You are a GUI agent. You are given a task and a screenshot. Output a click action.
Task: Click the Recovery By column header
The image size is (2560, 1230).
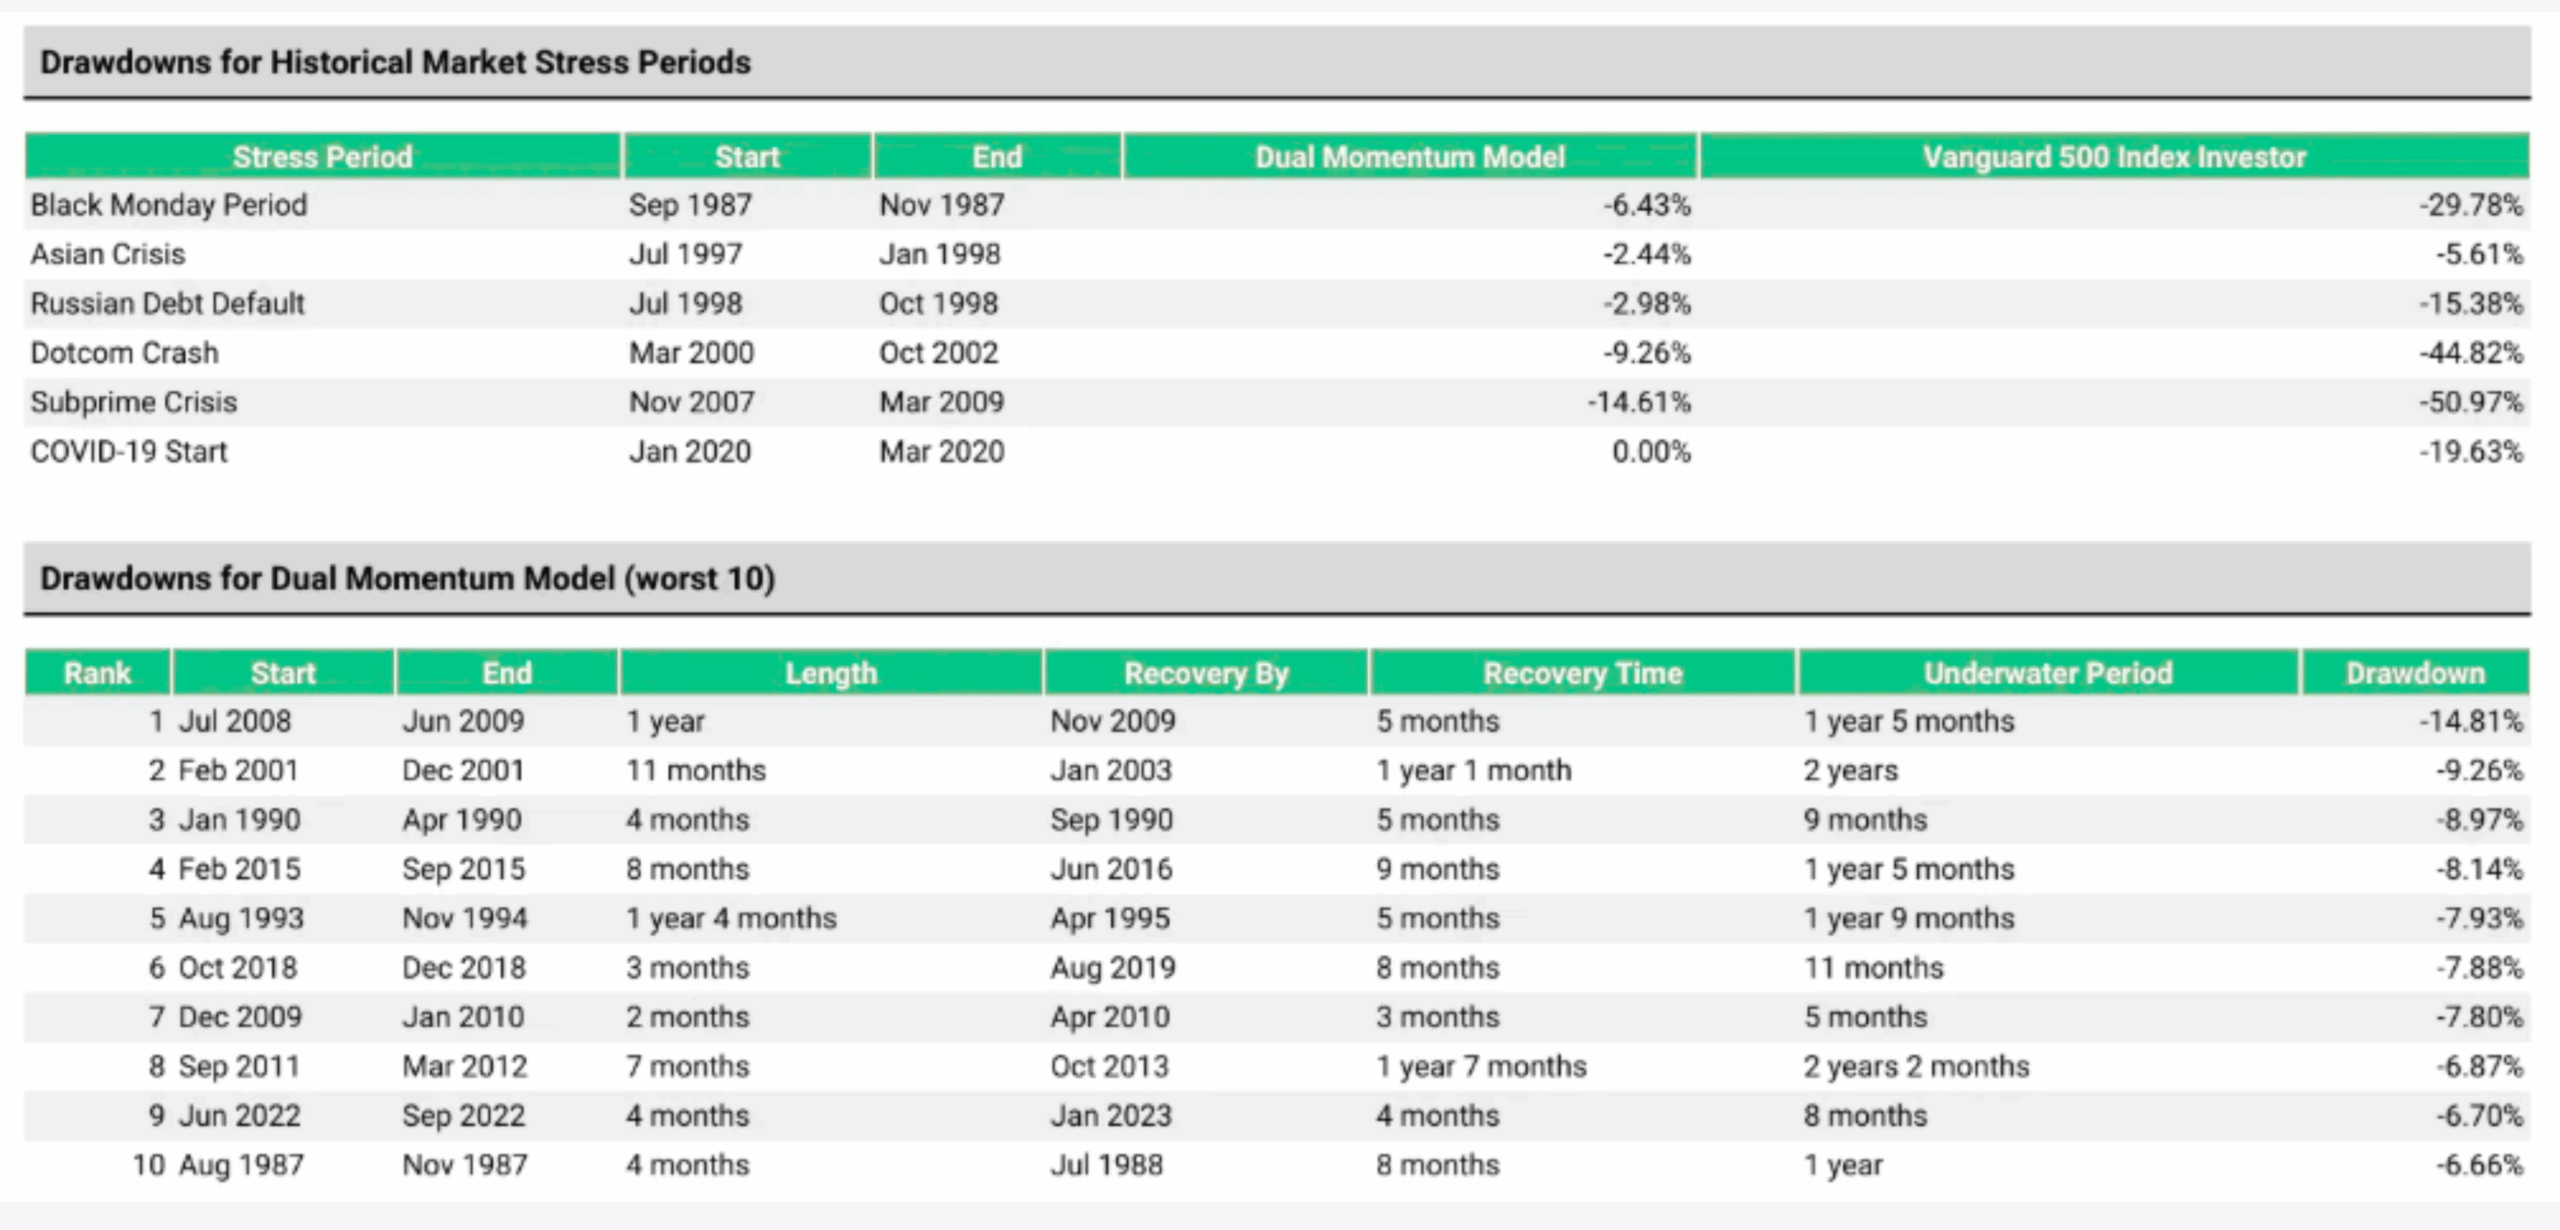1206,673
